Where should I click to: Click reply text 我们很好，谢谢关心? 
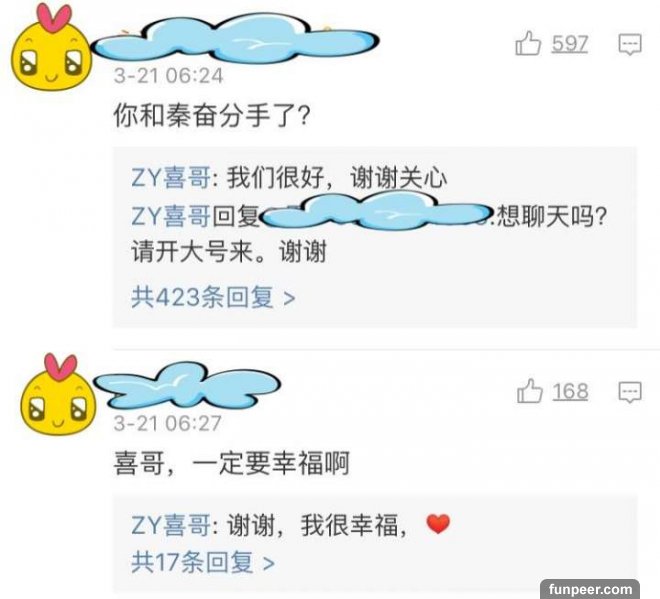[337, 177]
